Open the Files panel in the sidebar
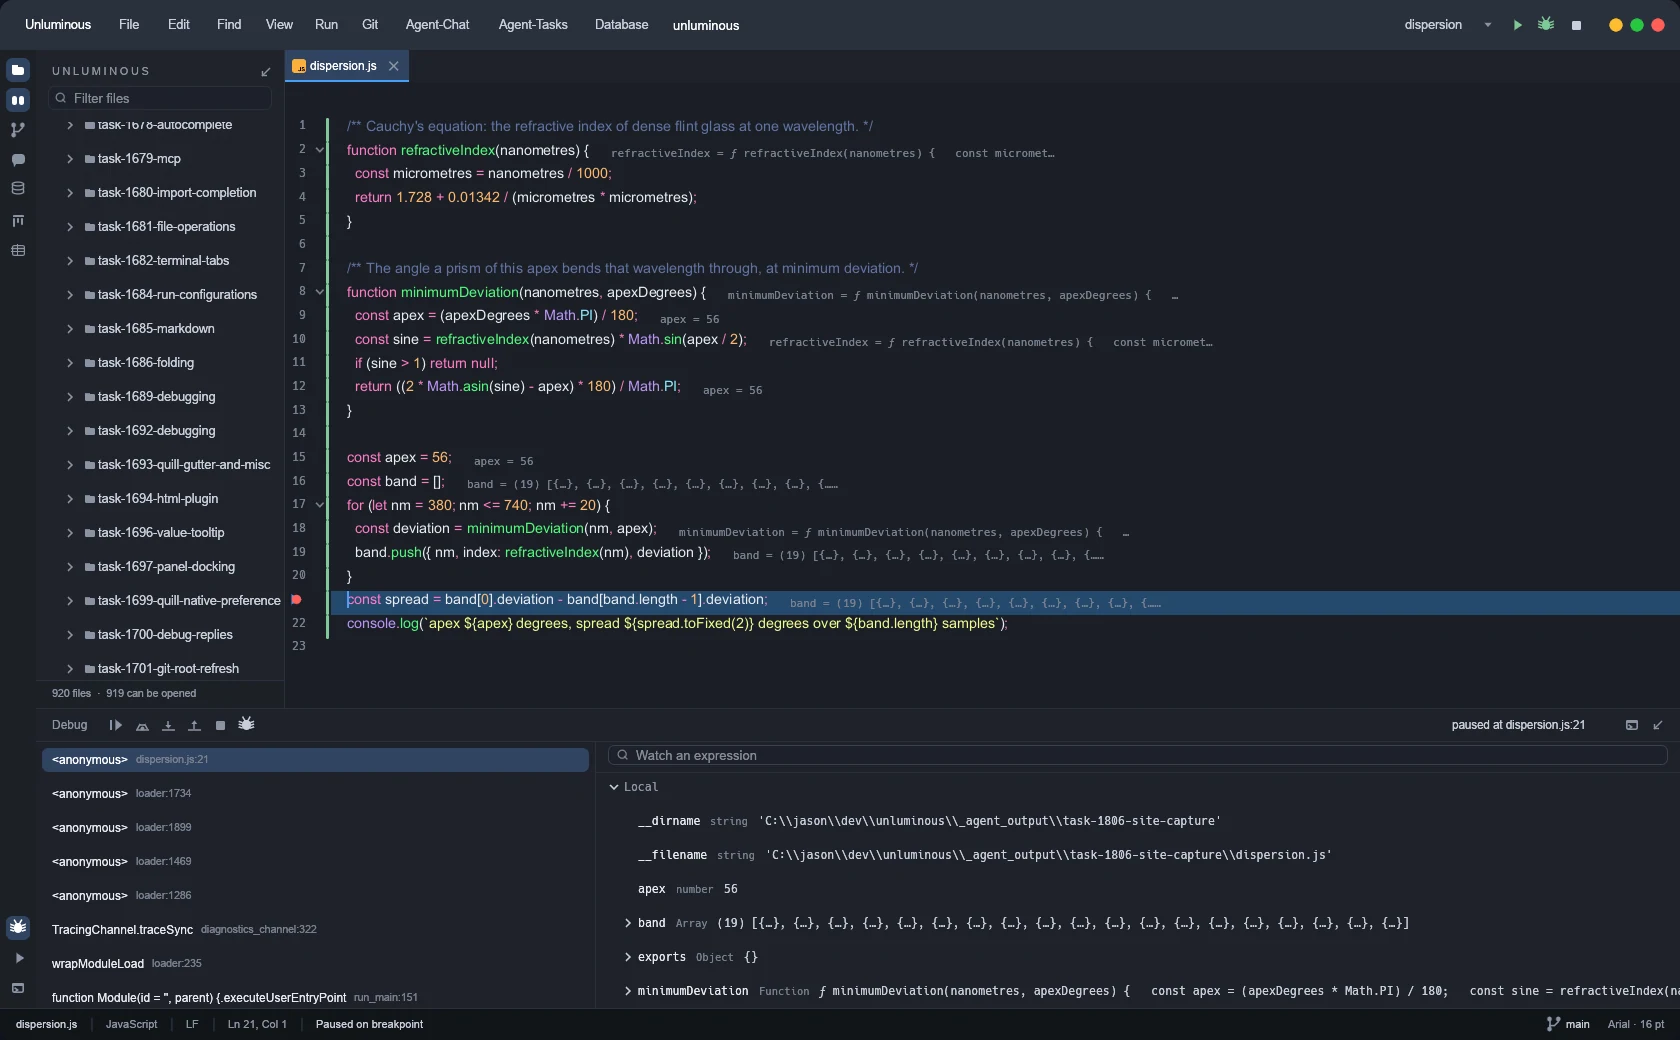Image resolution: width=1680 pixels, height=1040 pixels. click(x=18, y=70)
